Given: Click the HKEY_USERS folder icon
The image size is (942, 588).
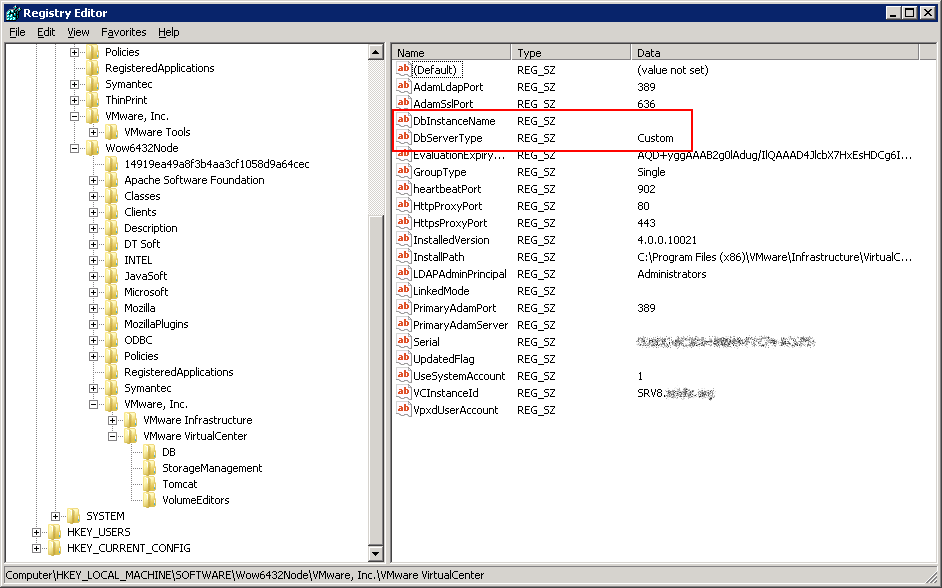Looking at the screenshot, I should (x=54, y=532).
